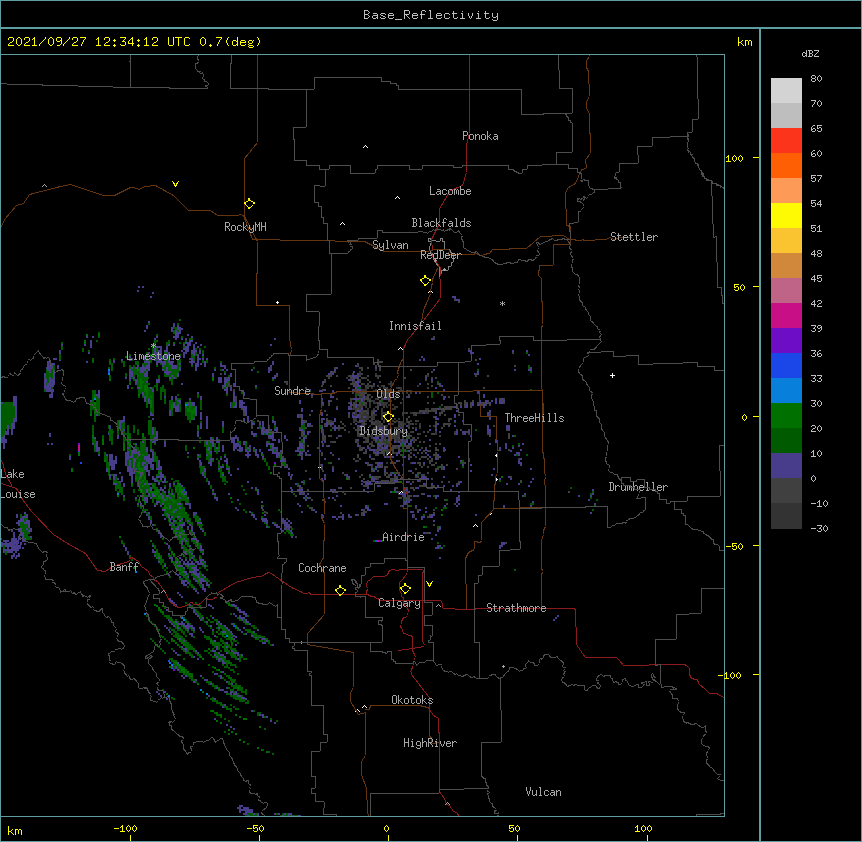This screenshot has width=862, height=842.
Task: Click the RedDeer city label
Action: (x=440, y=255)
